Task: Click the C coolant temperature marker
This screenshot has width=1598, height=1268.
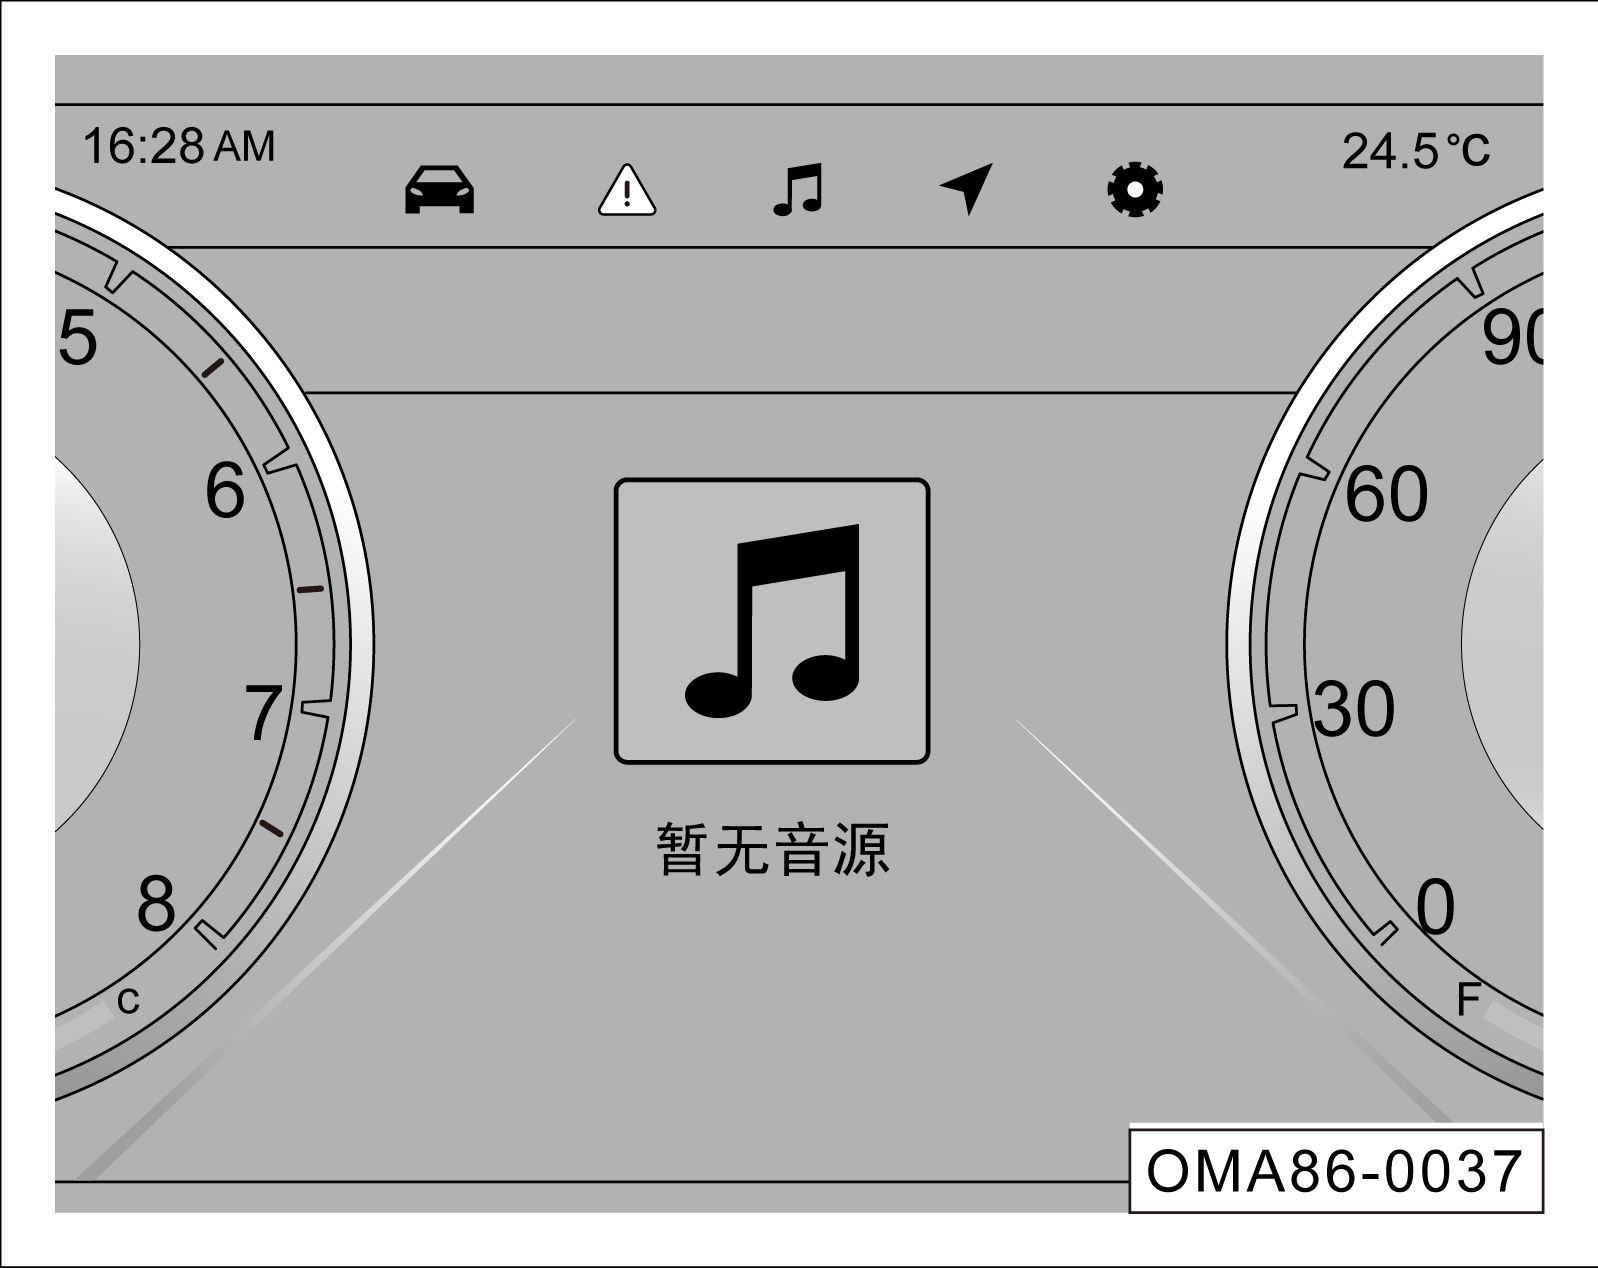Action: point(128,1001)
